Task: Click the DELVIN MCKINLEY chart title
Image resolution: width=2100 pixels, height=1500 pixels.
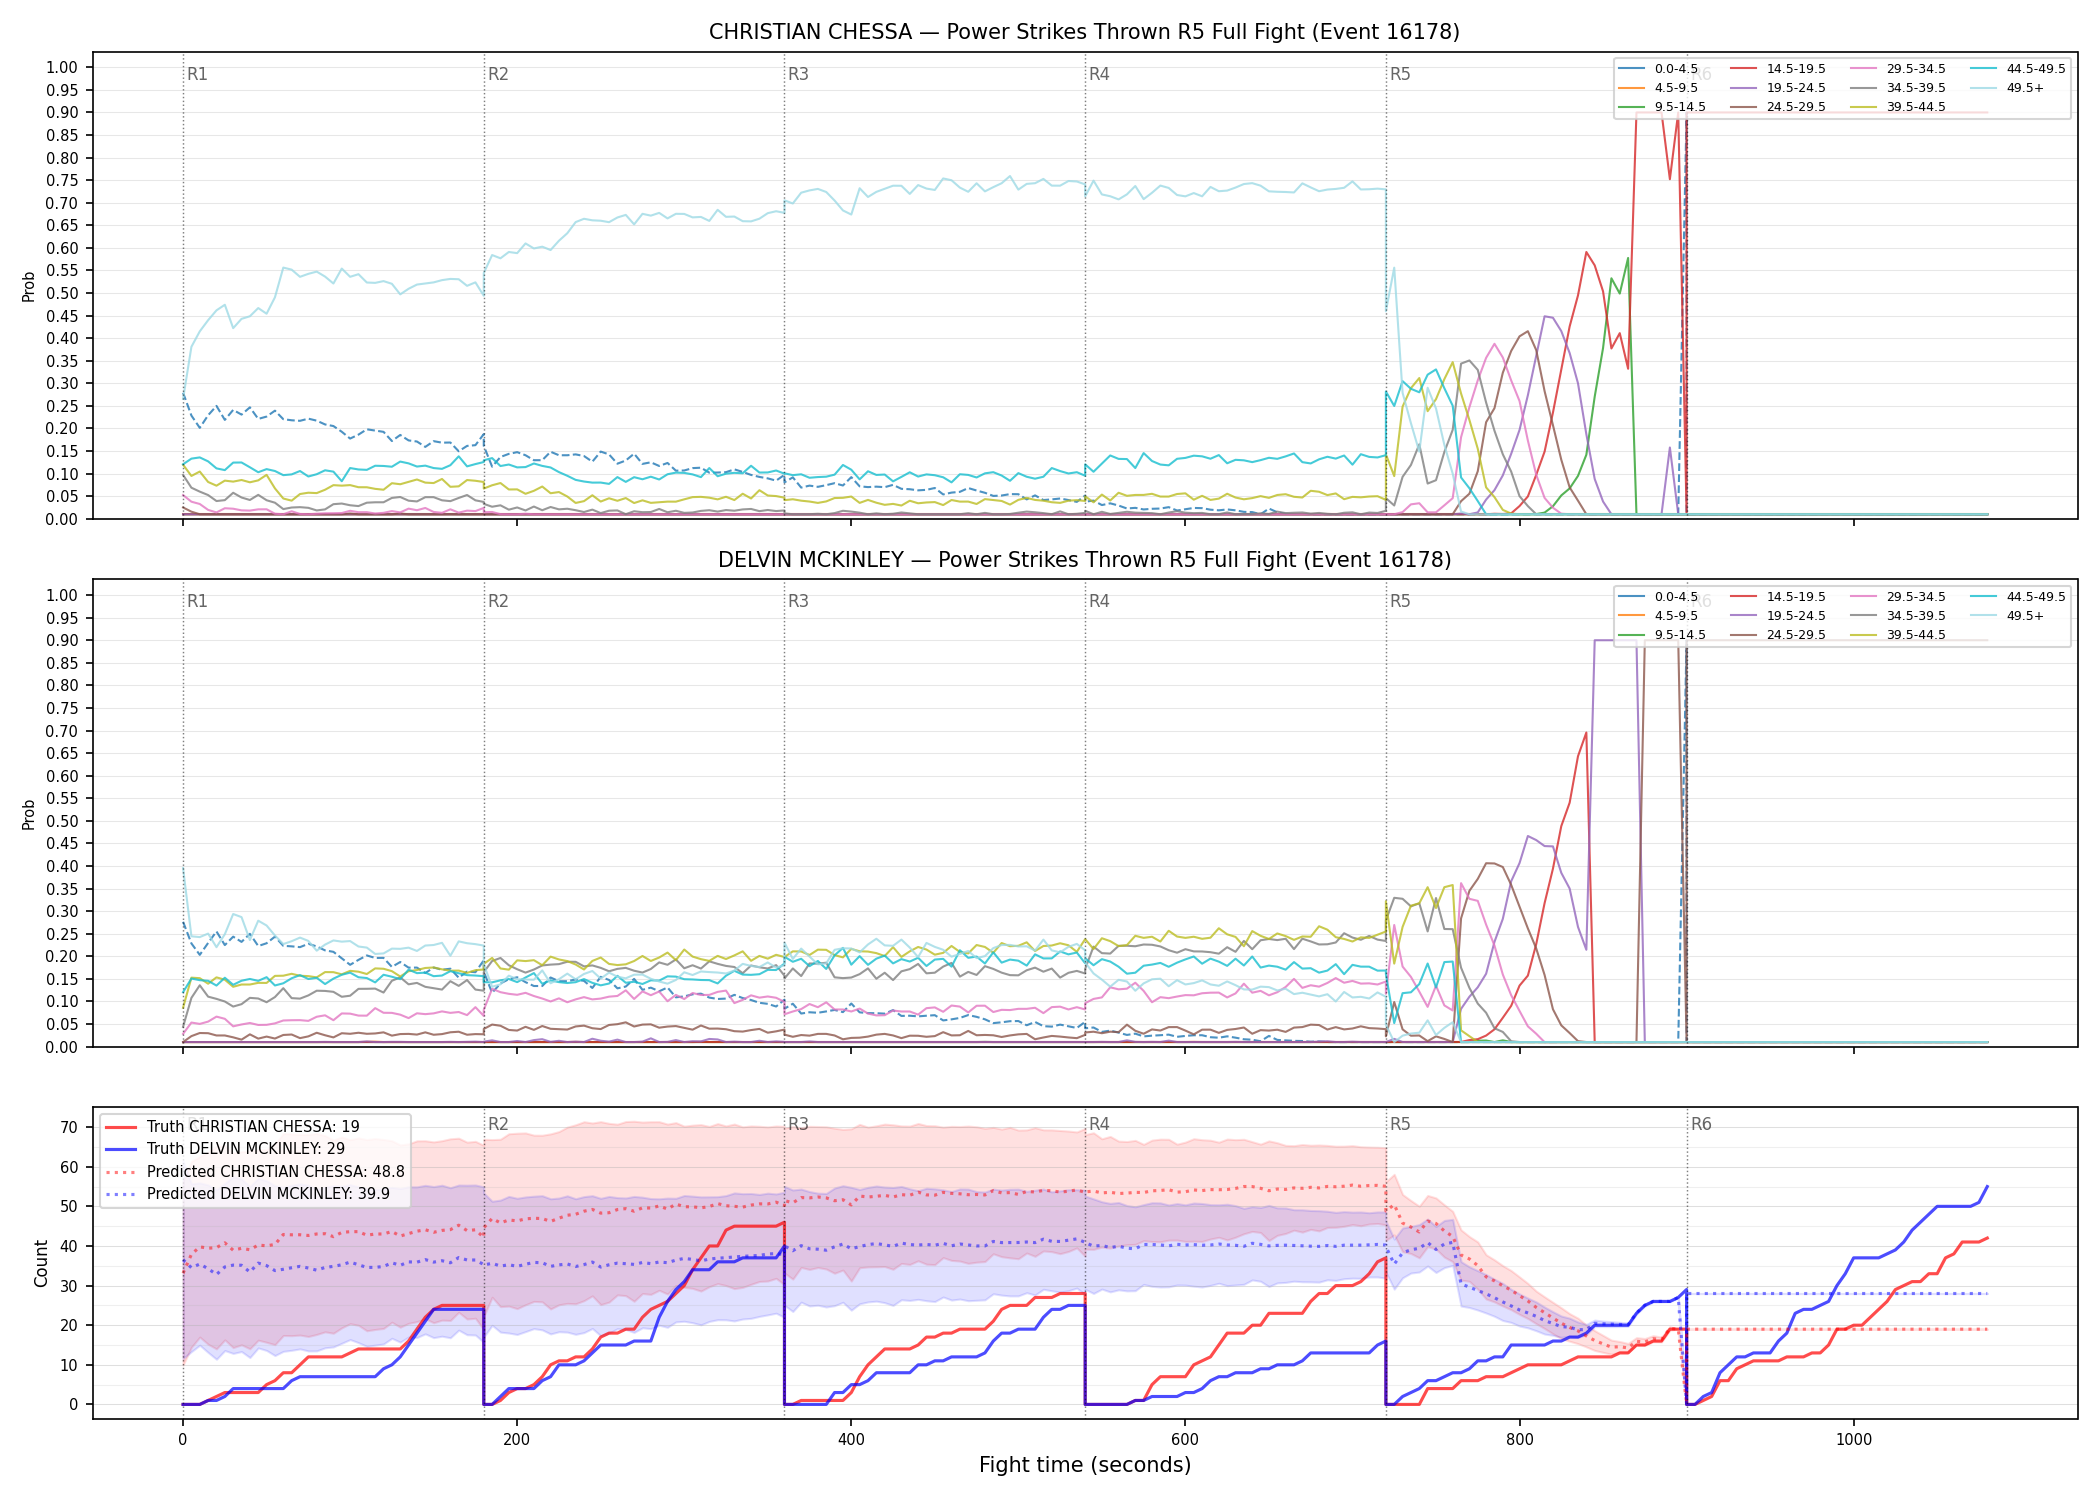Action: pyautogui.click(x=1084, y=560)
